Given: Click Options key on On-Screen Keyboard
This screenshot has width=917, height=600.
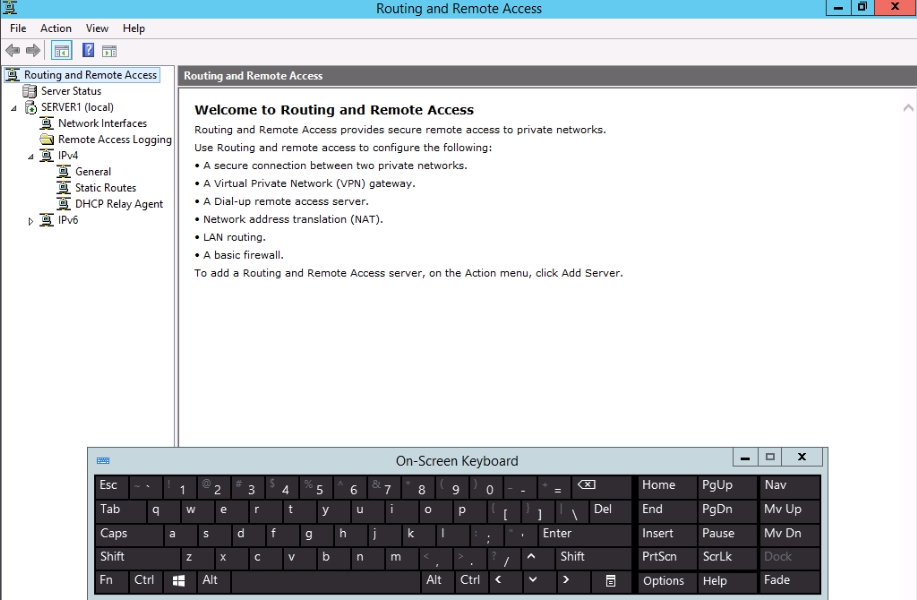Looking at the screenshot, I should pyautogui.click(x=664, y=581).
